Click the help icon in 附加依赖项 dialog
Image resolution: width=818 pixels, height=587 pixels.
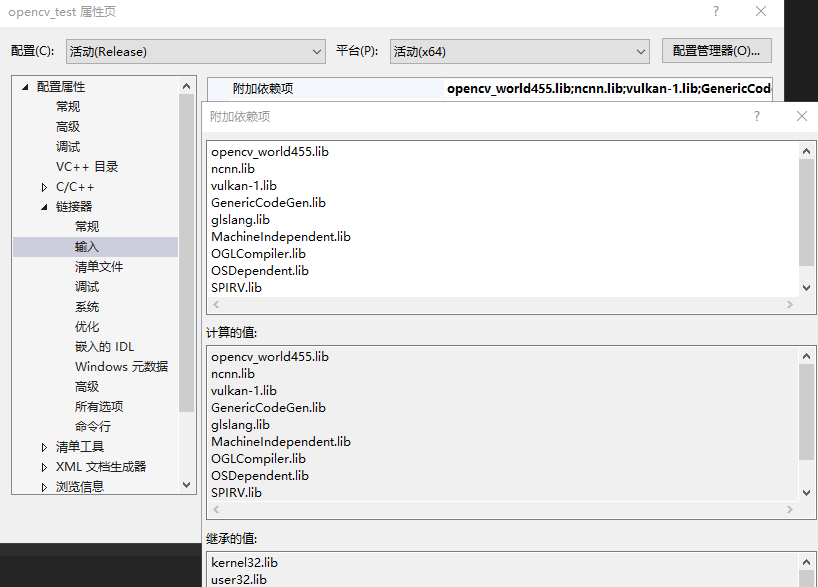[x=756, y=116]
